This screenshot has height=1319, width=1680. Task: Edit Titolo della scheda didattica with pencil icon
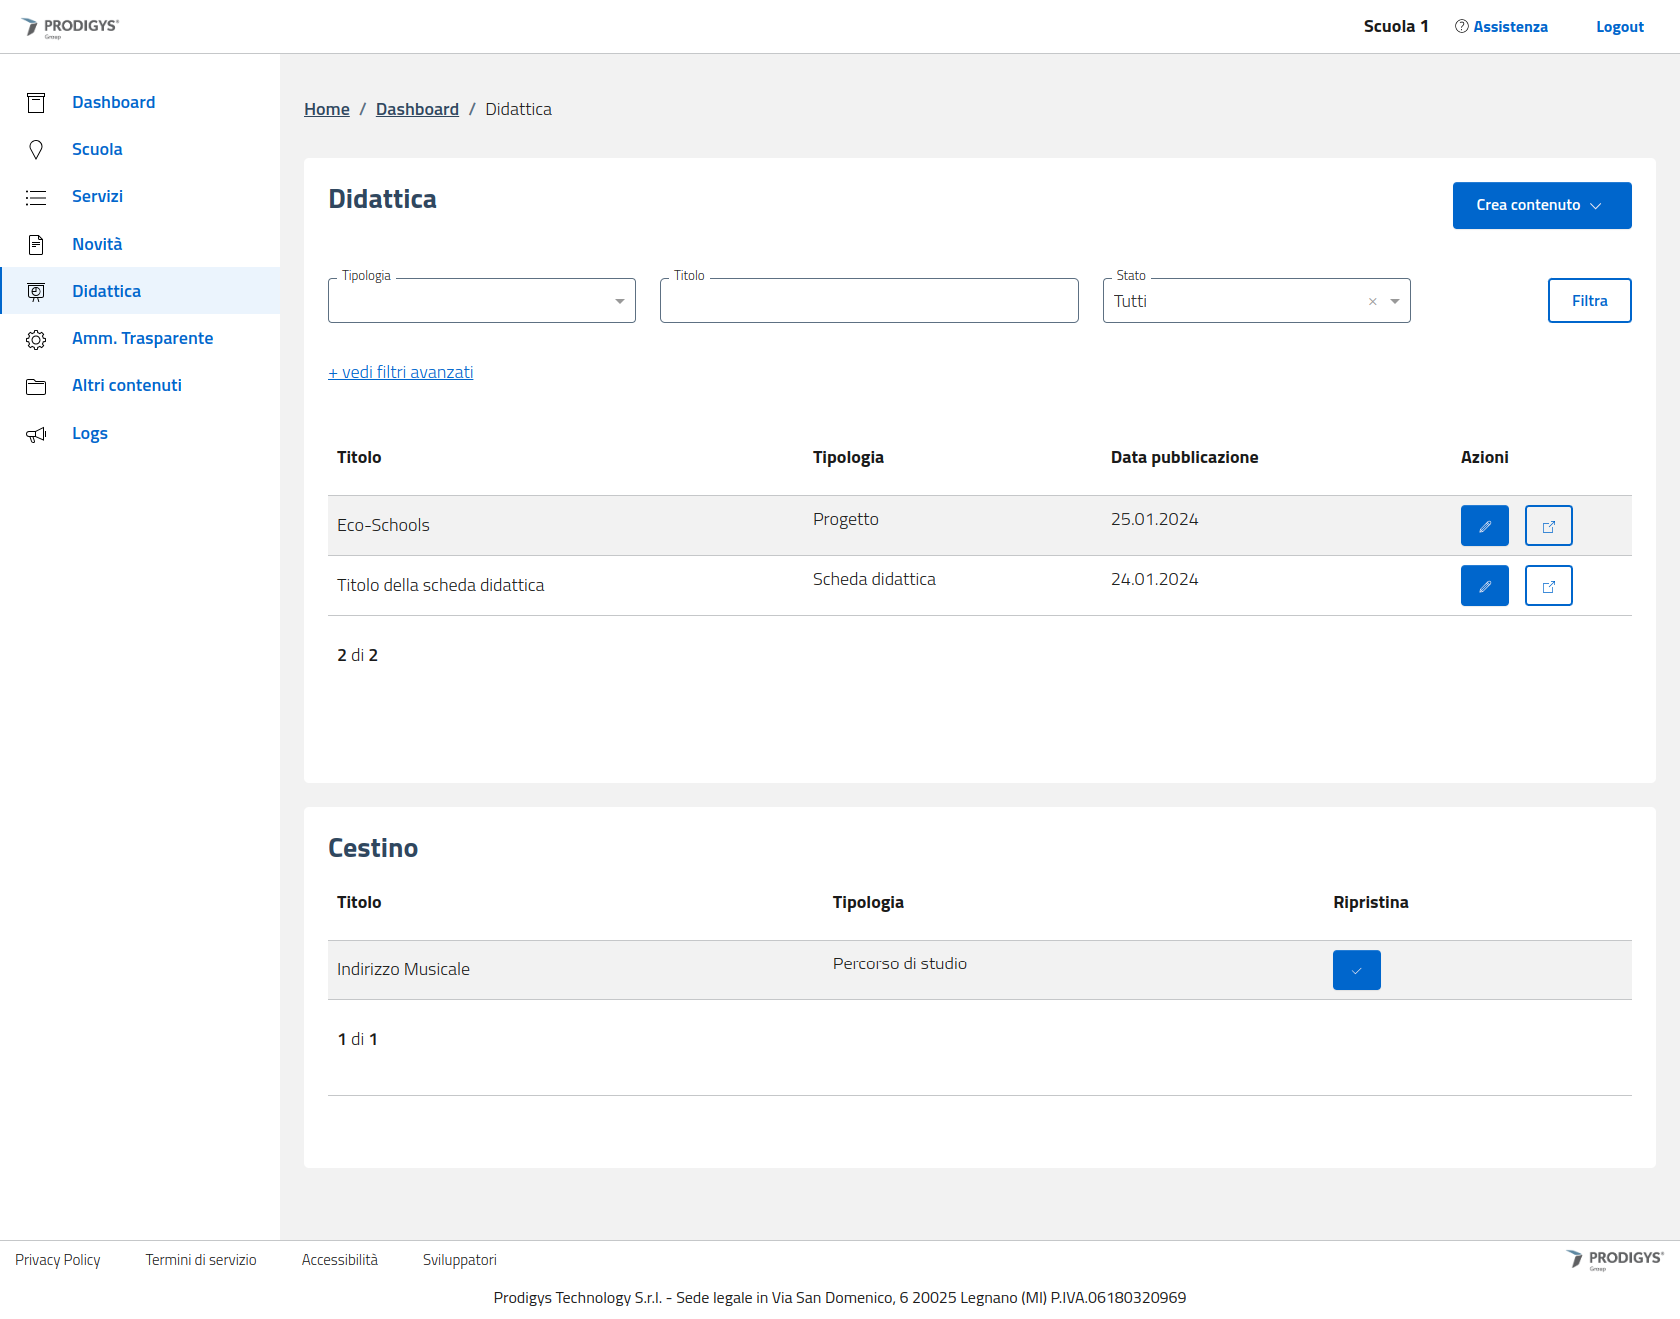tap(1484, 586)
